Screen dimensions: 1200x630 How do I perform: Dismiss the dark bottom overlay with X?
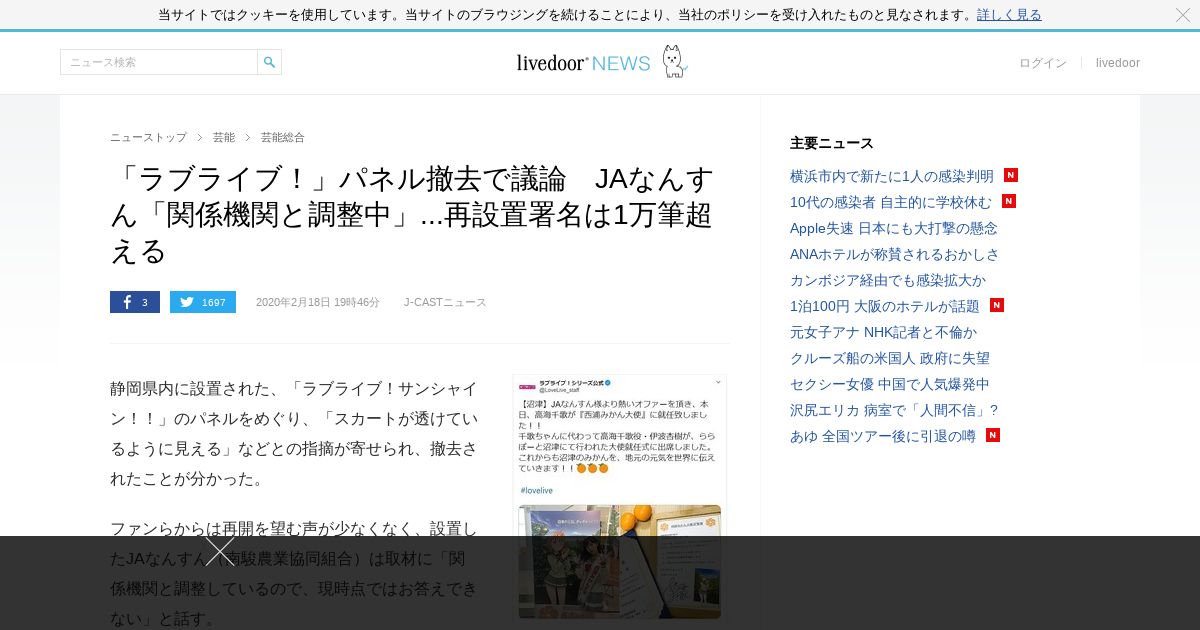220,551
